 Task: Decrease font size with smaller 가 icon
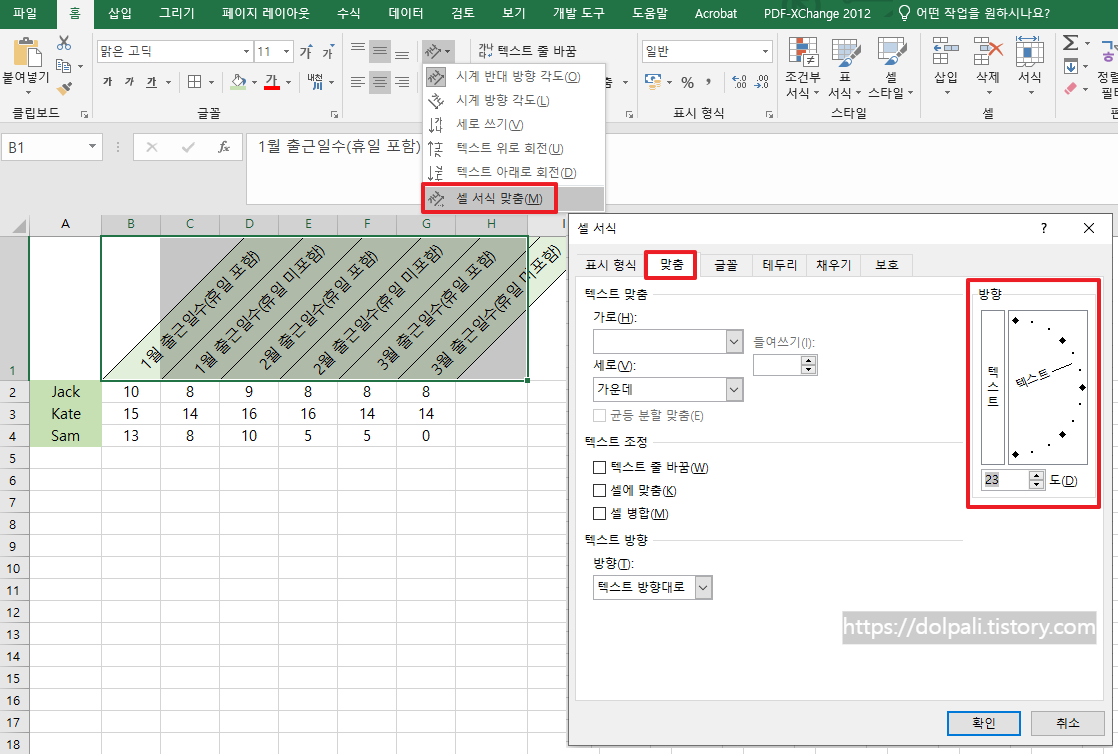[327, 51]
